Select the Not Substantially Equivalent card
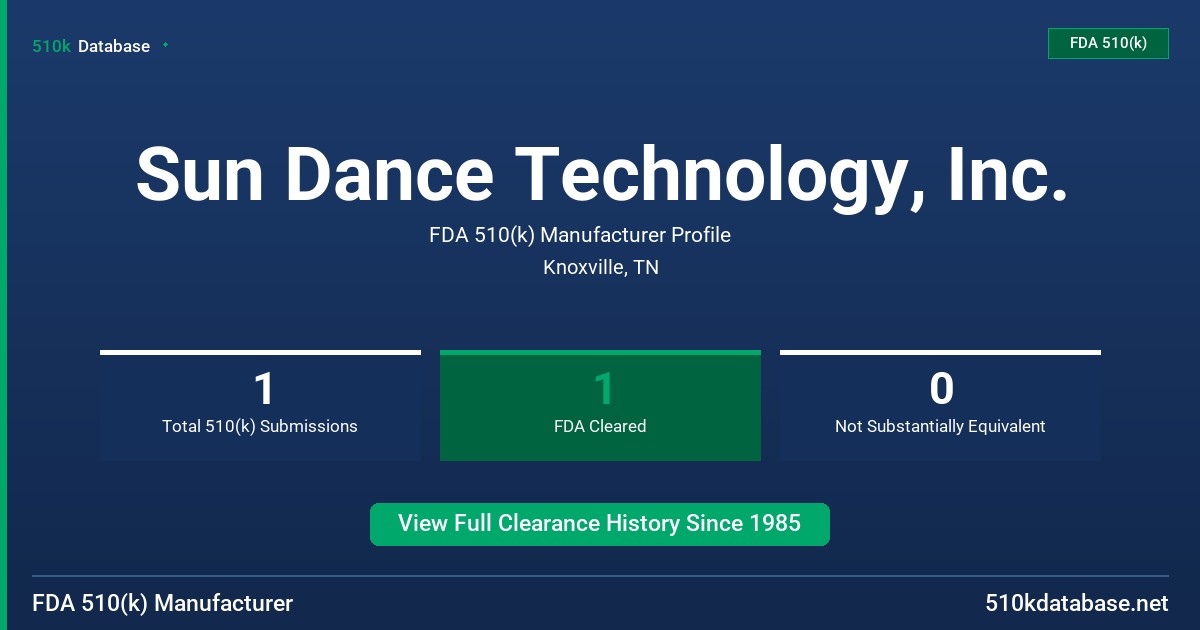1200x630 pixels. 940,405
